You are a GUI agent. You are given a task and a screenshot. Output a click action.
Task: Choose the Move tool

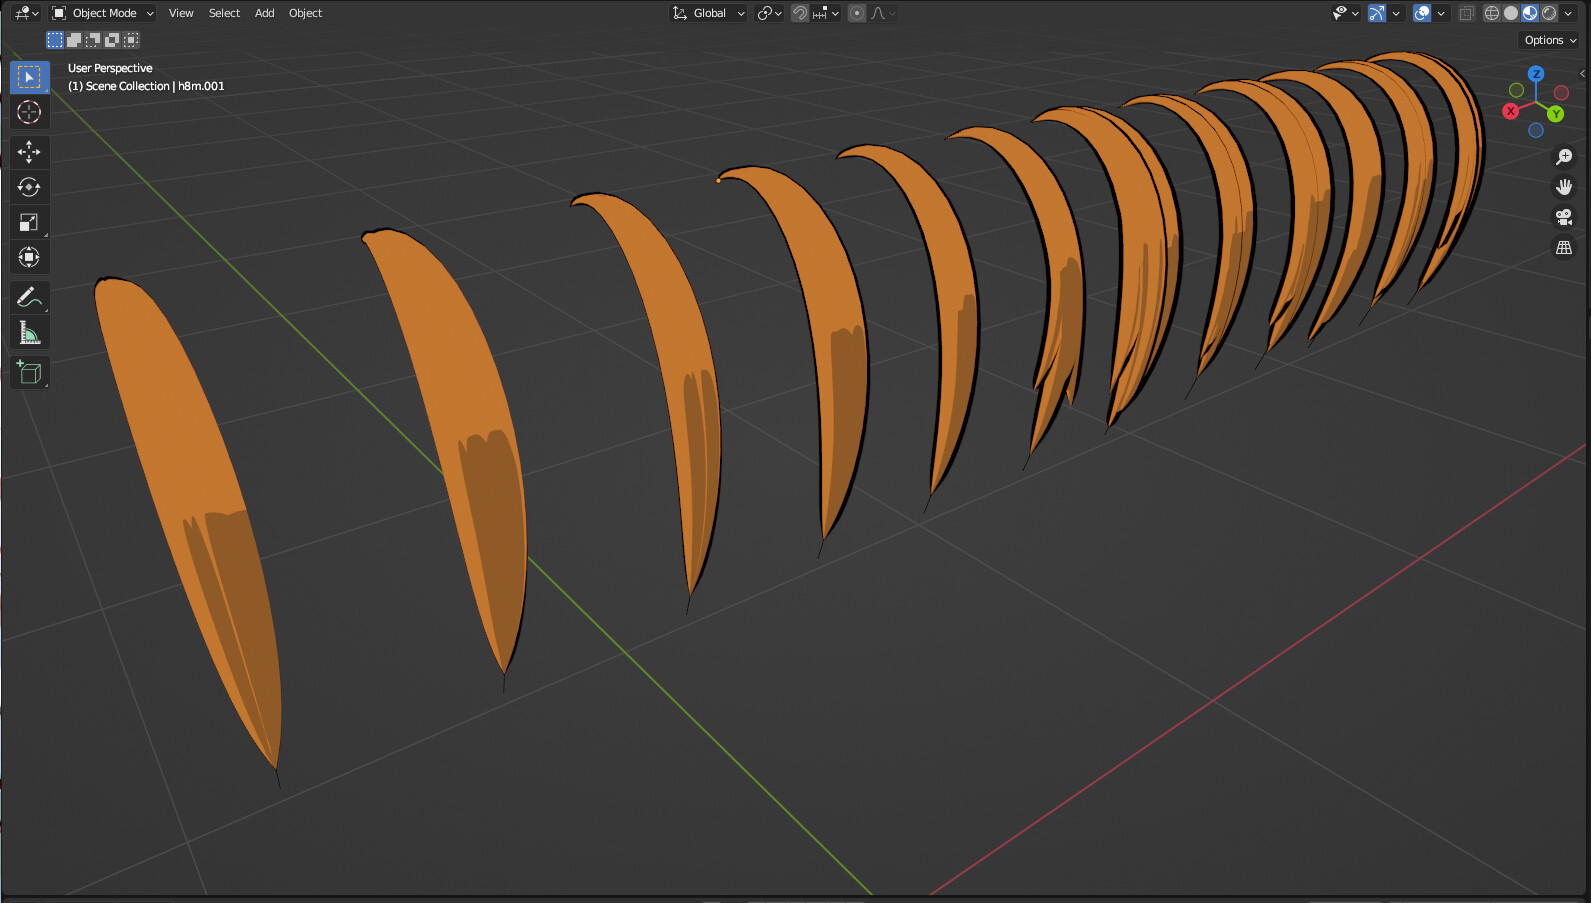click(x=29, y=152)
